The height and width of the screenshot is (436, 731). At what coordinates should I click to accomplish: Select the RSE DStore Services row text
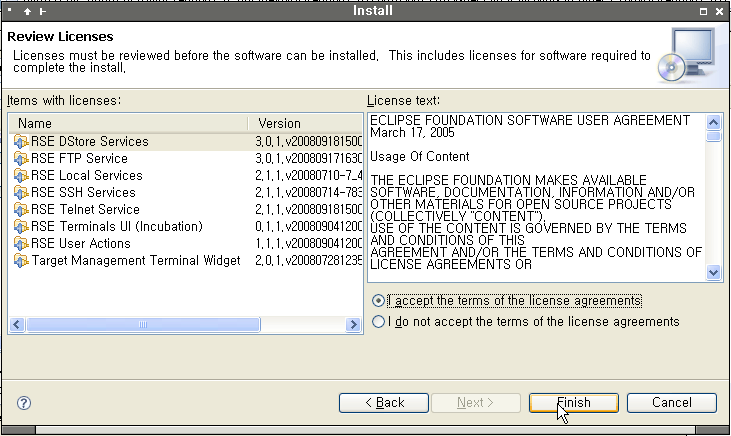pyautogui.click(x=90, y=141)
